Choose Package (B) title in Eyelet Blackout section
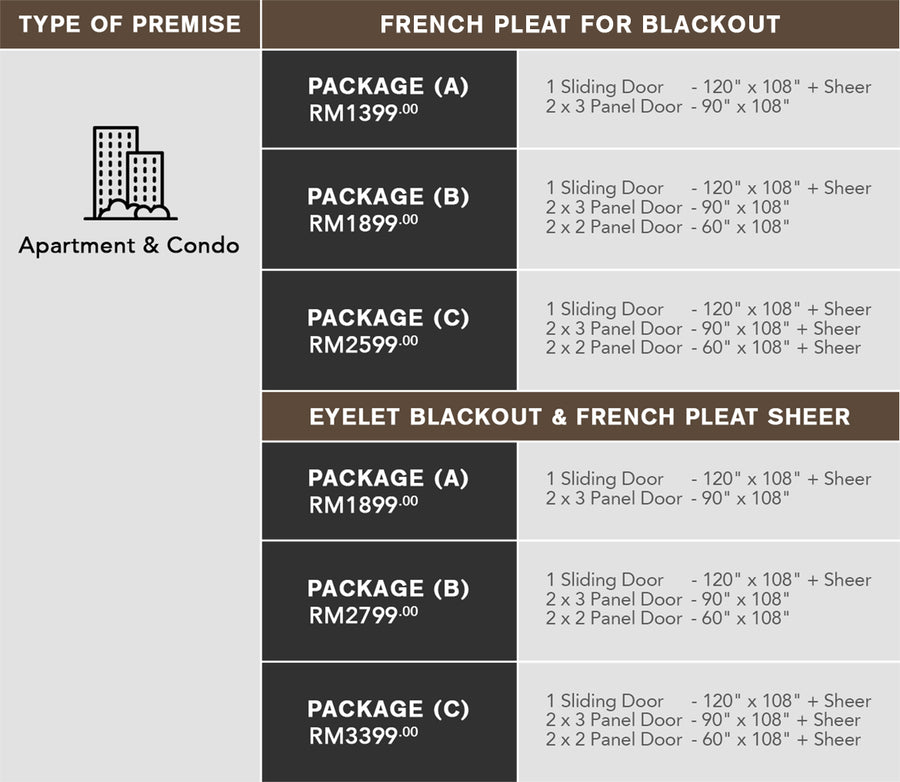The width and height of the screenshot is (900, 782). pyautogui.click(x=388, y=588)
